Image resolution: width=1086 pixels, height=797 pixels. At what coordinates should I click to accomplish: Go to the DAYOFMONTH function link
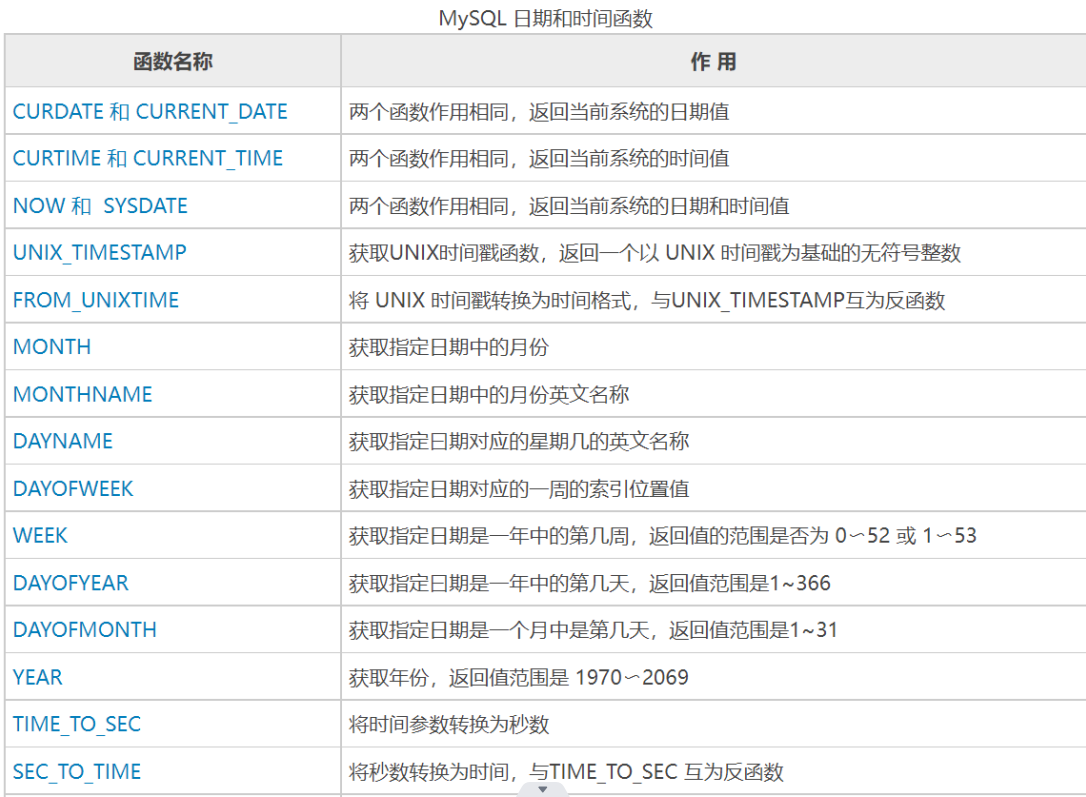[85, 630]
